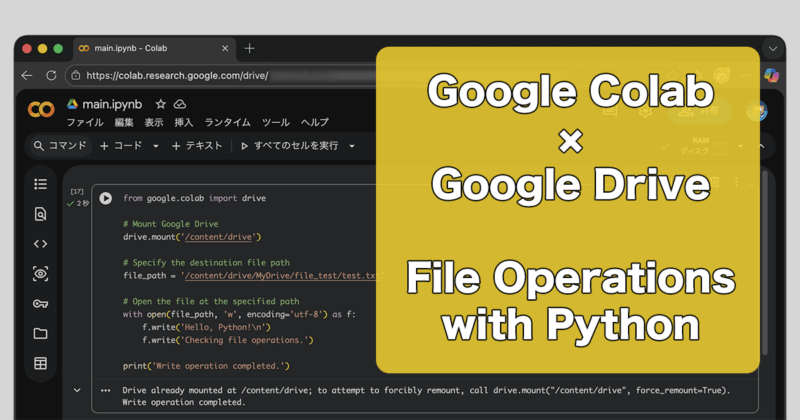Open the 編集 menu
Screen dimensions: 800x420
coord(124,122)
